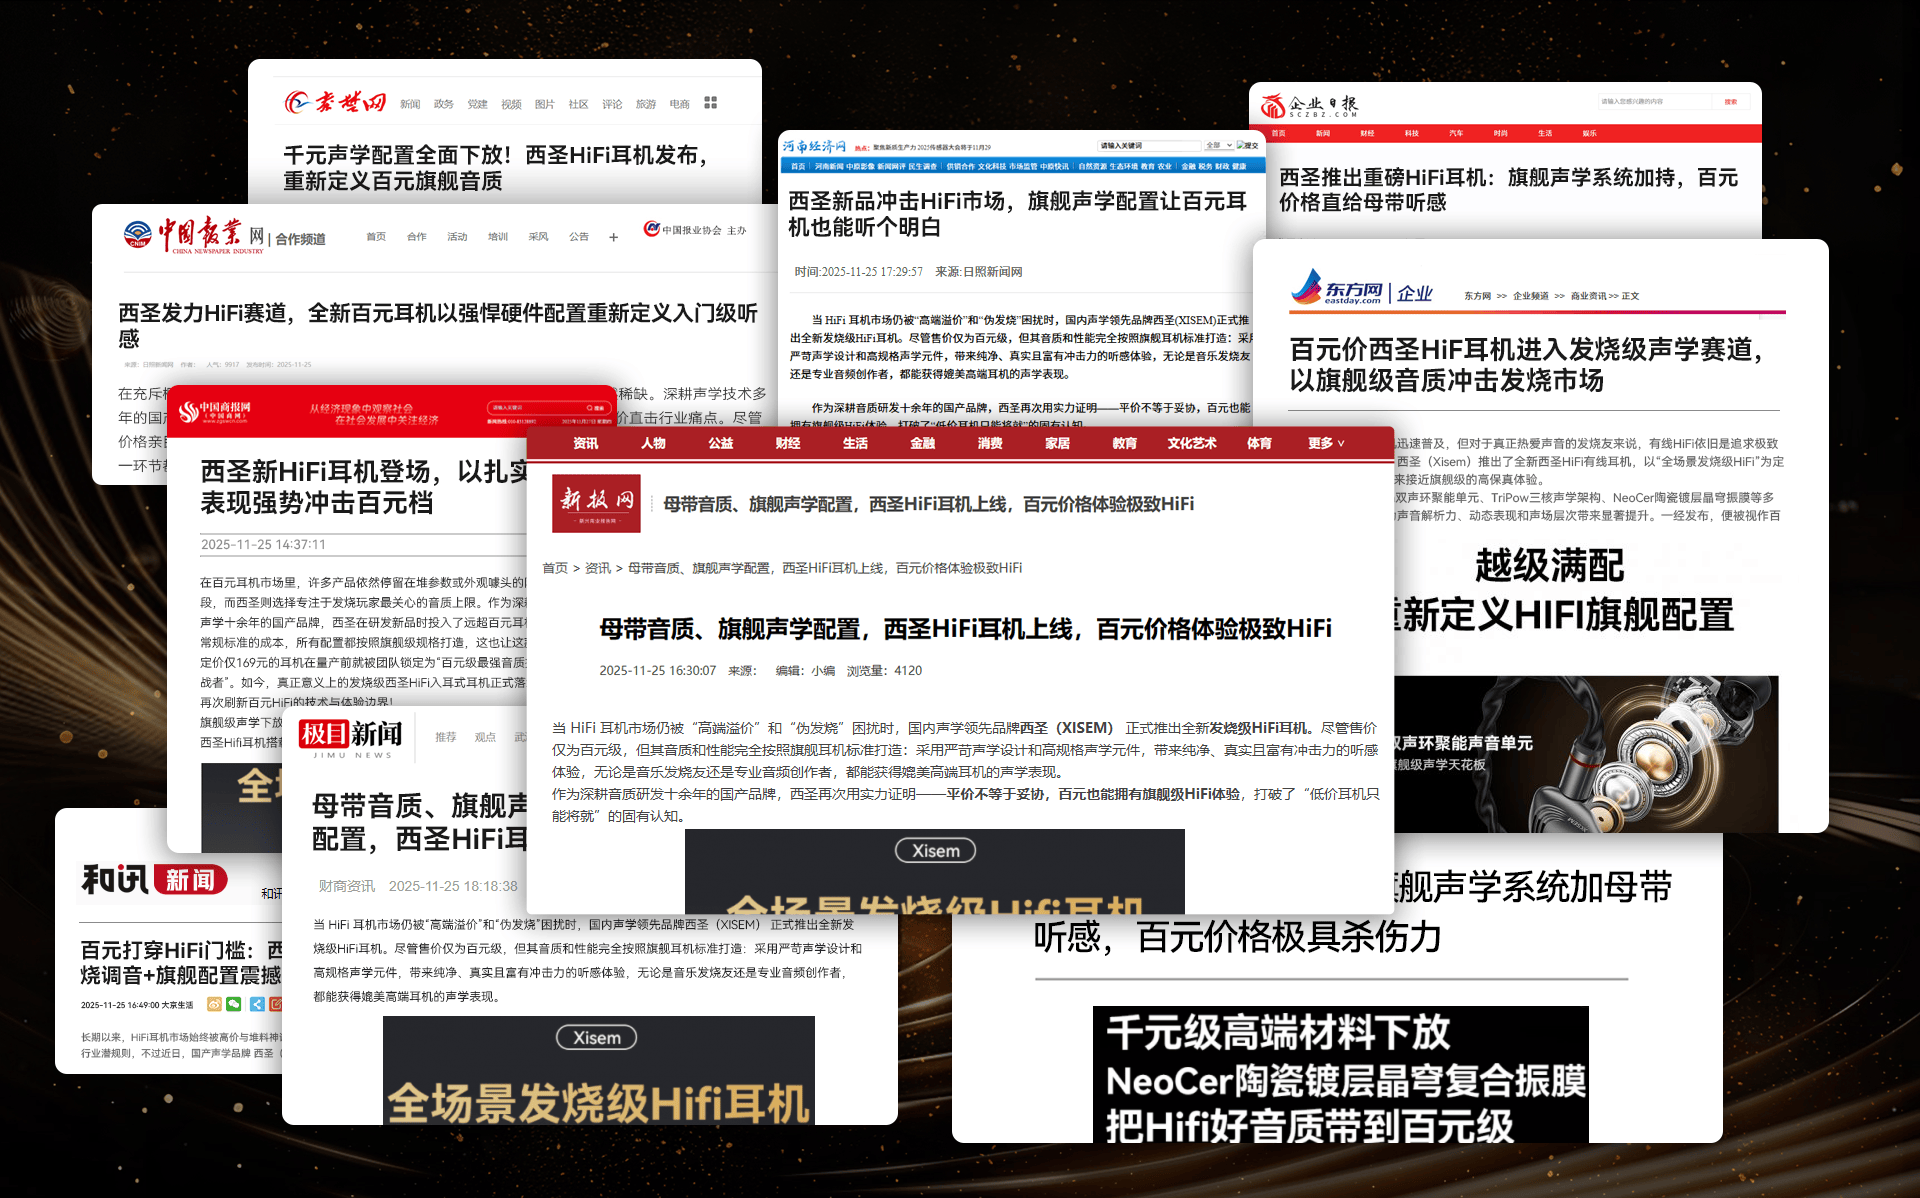Click the blue share icon under 和讯 headline
The height and width of the screenshot is (1198, 1920).
click(x=257, y=1005)
